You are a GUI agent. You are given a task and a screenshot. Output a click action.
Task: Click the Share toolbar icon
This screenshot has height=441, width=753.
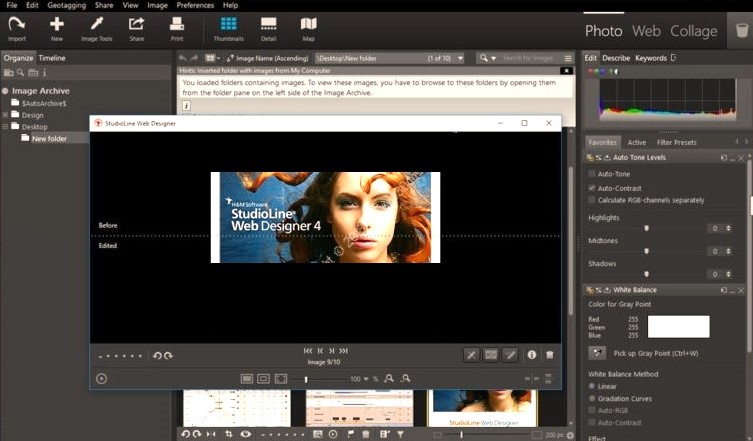pyautogui.click(x=136, y=28)
